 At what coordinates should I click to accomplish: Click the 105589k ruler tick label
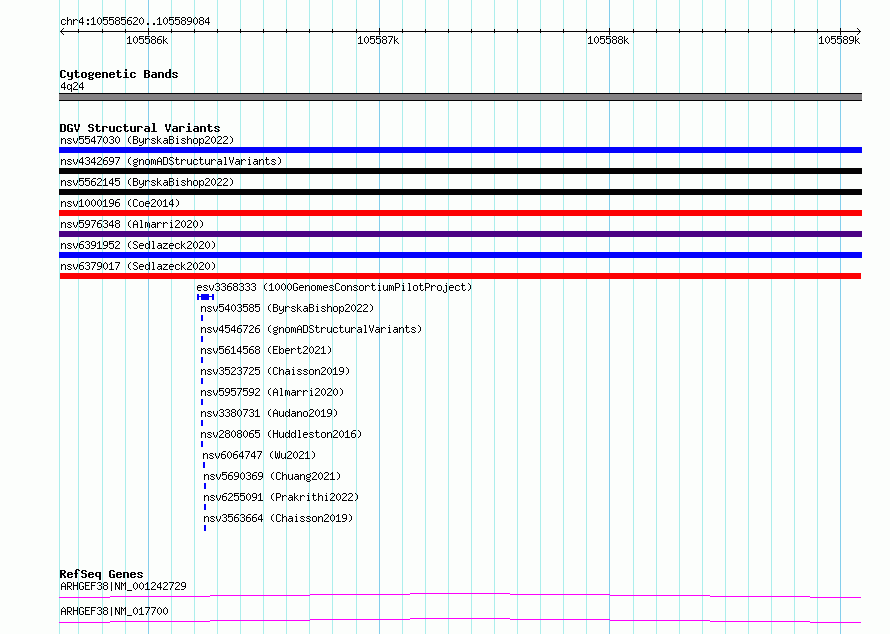point(839,40)
